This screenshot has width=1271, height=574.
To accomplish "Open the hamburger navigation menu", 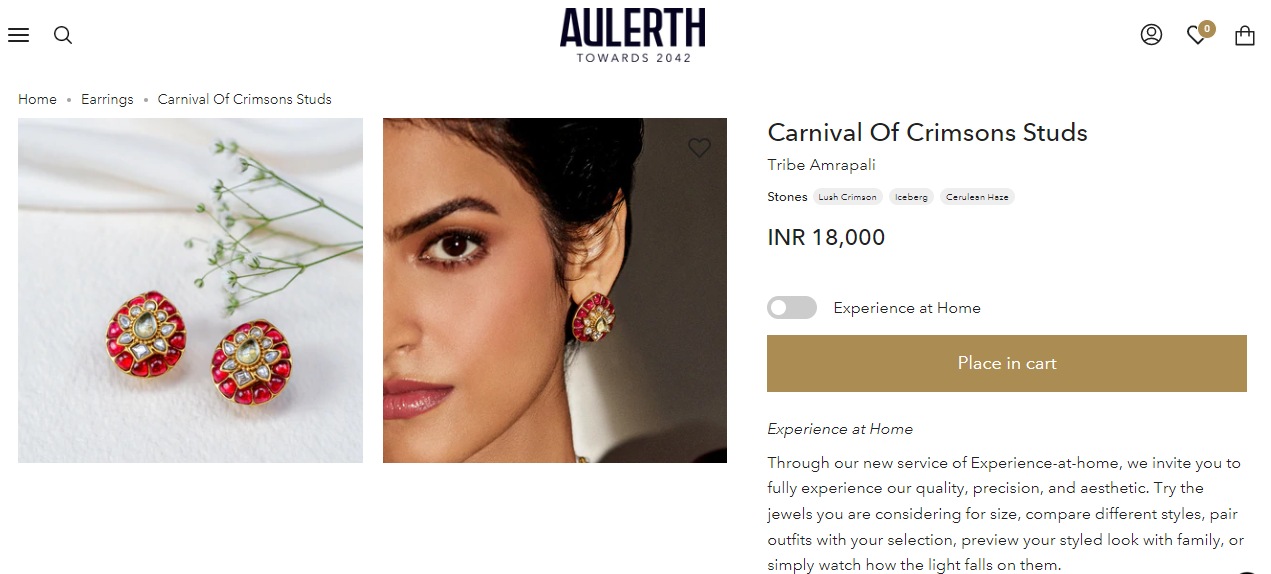I will pyautogui.click(x=18, y=35).
